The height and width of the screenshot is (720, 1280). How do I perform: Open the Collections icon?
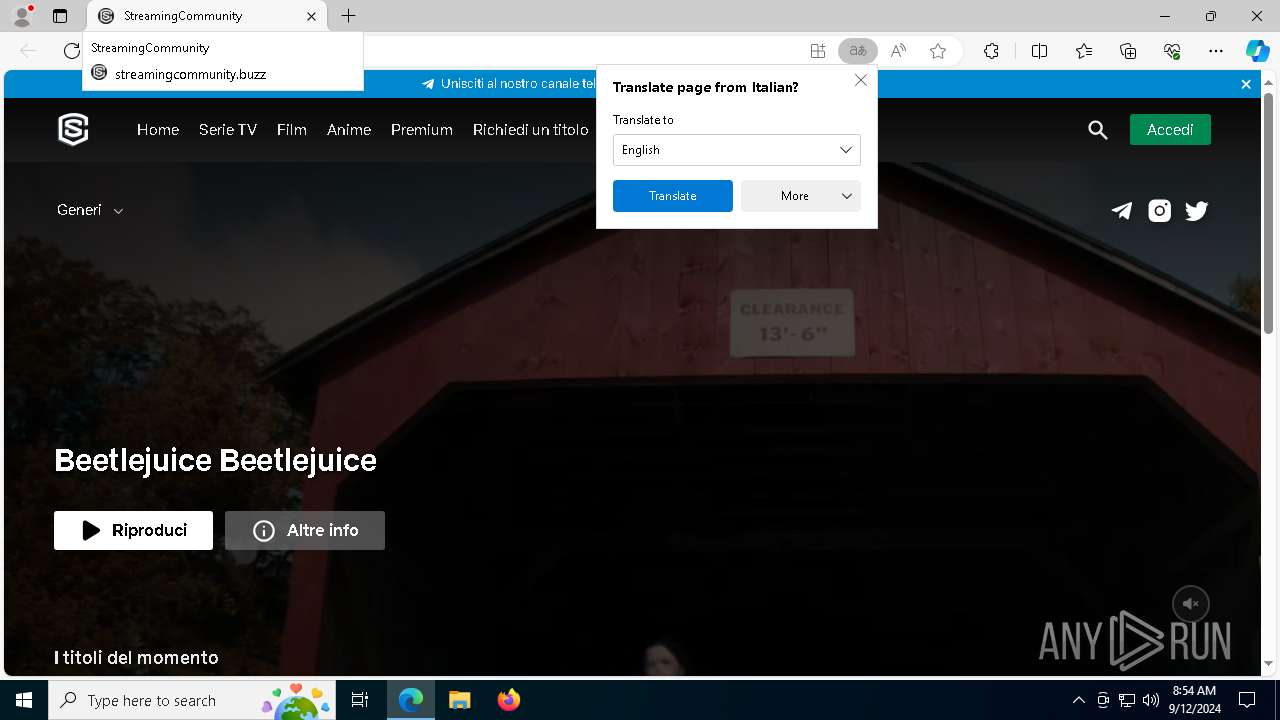point(1128,51)
